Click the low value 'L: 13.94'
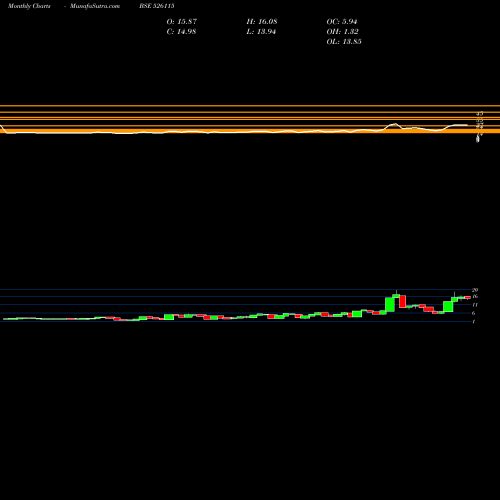The height and width of the screenshot is (500, 500). click(x=261, y=32)
